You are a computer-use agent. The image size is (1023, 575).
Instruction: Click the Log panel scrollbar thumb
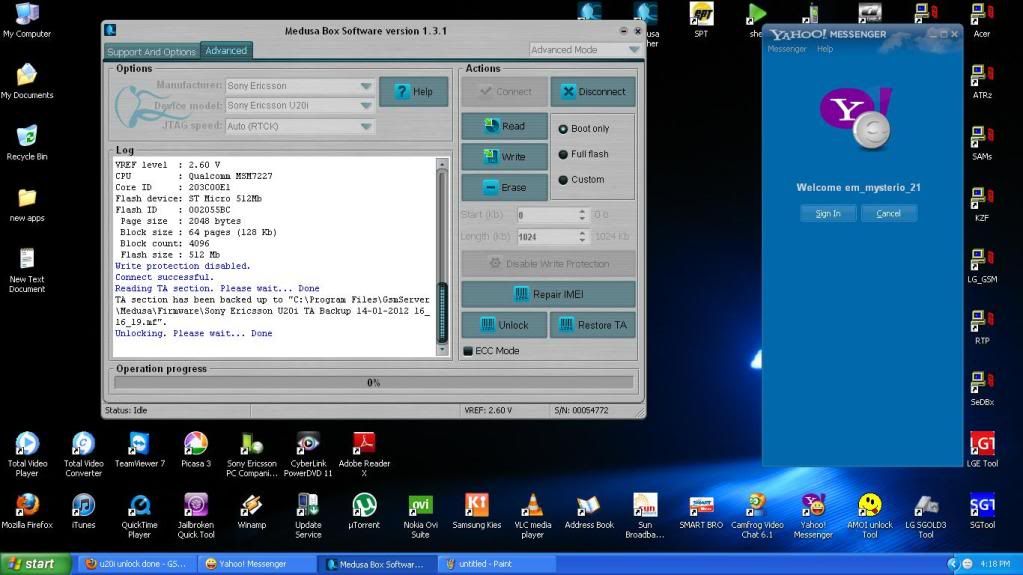click(x=442, y=312)
